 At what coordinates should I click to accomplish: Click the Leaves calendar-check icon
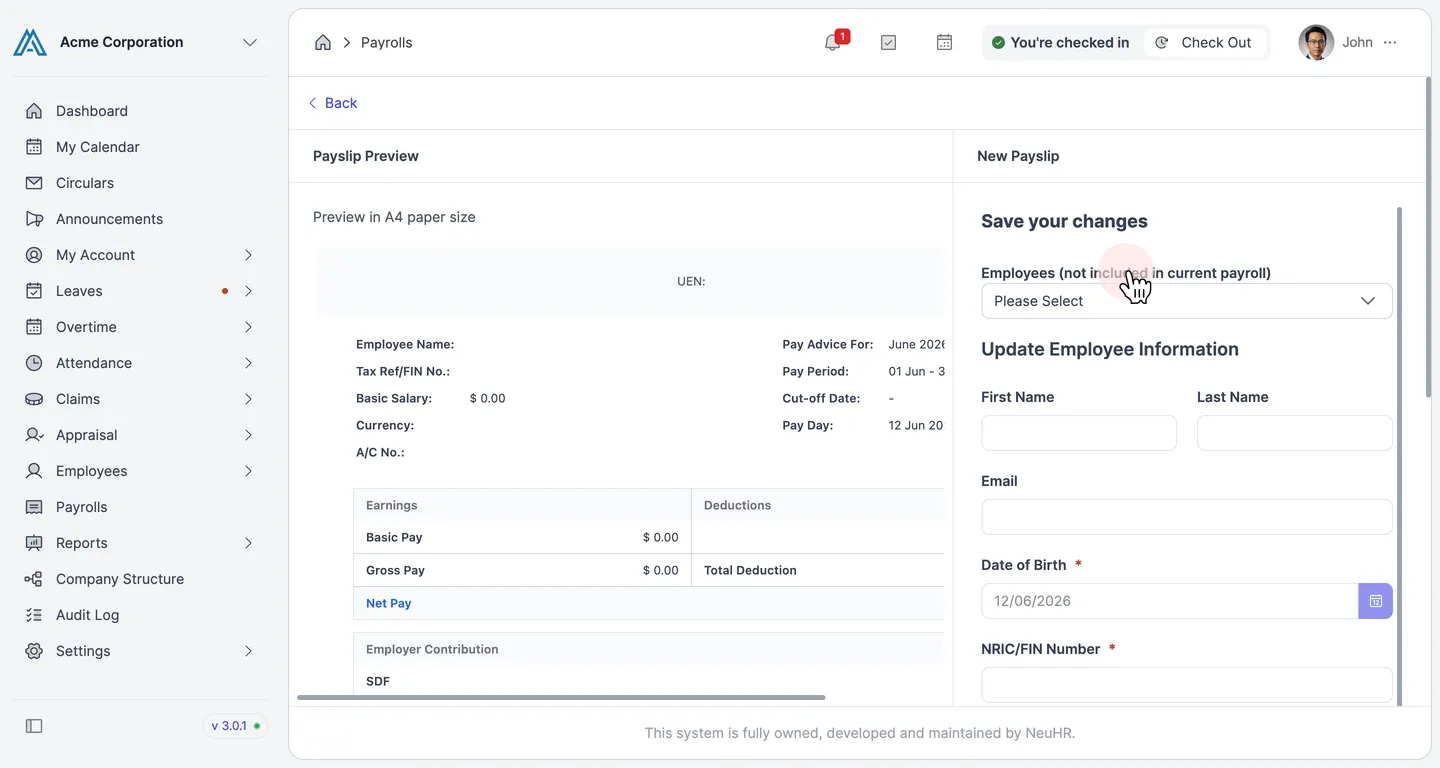click(34, 291)
